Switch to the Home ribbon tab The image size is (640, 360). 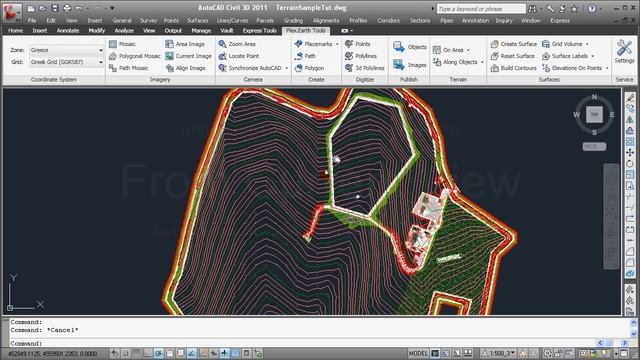pos(16,31)
